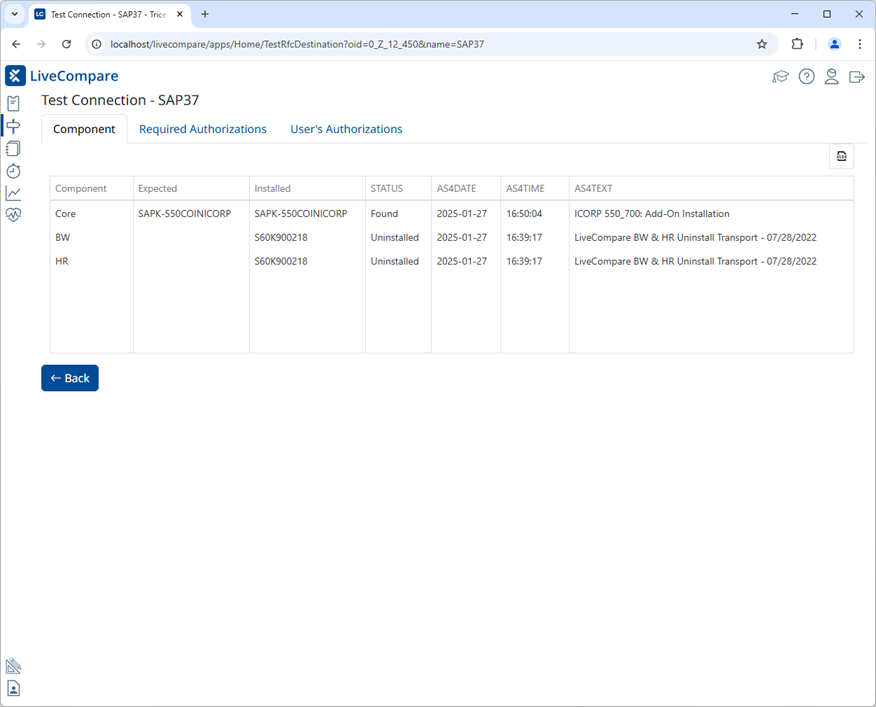Screen dimensions: 876x707
Task: Click the STATUS column header
Action: point(386,188)
